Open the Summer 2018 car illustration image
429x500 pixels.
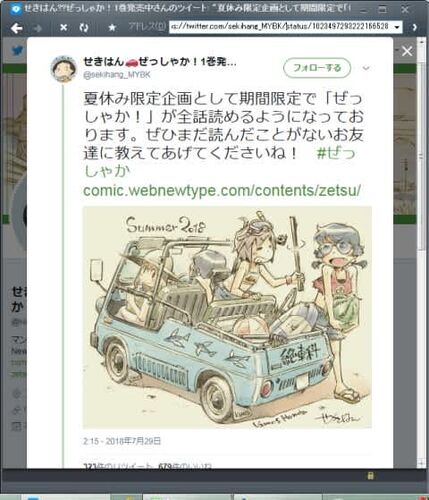click(227, 317)
